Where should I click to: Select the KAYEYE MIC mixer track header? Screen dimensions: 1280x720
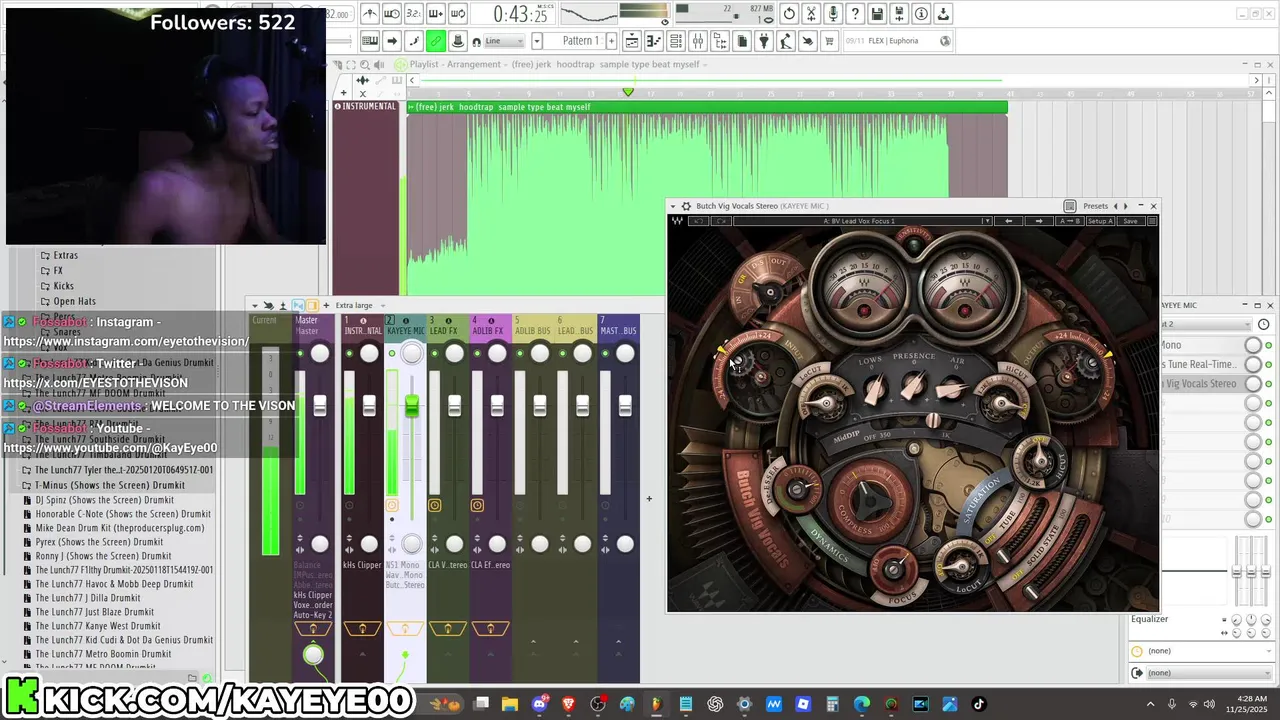405,326
